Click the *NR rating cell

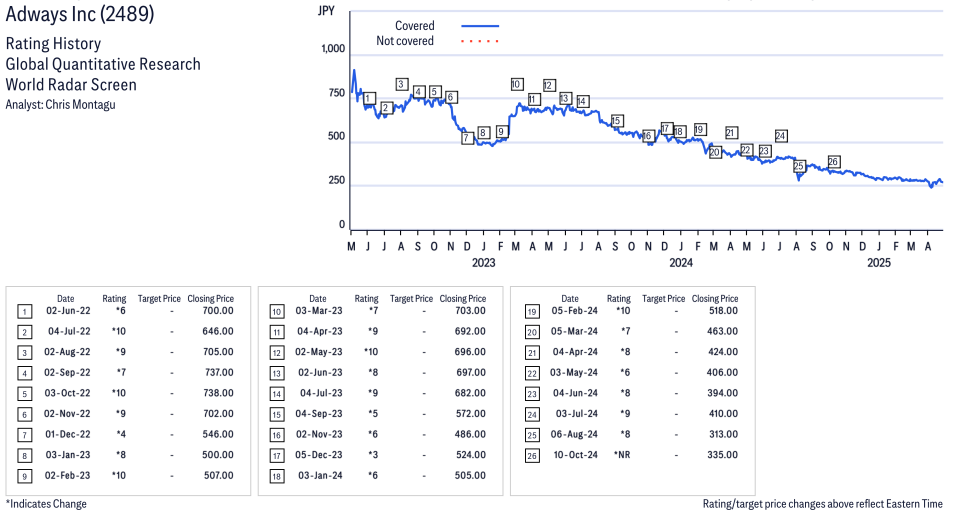622,455
